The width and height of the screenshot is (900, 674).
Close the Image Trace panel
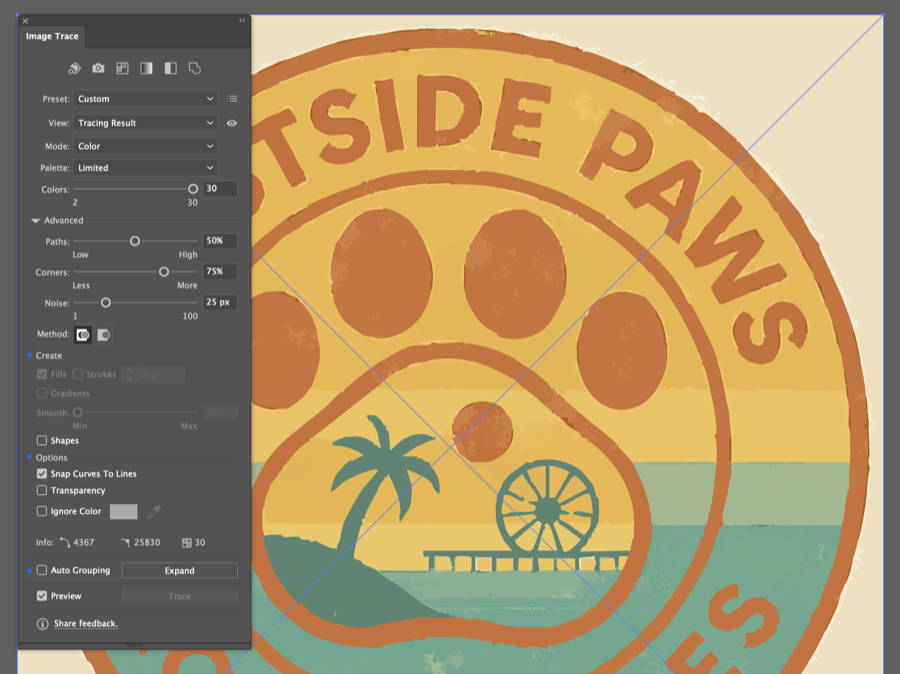click(25, 21)
